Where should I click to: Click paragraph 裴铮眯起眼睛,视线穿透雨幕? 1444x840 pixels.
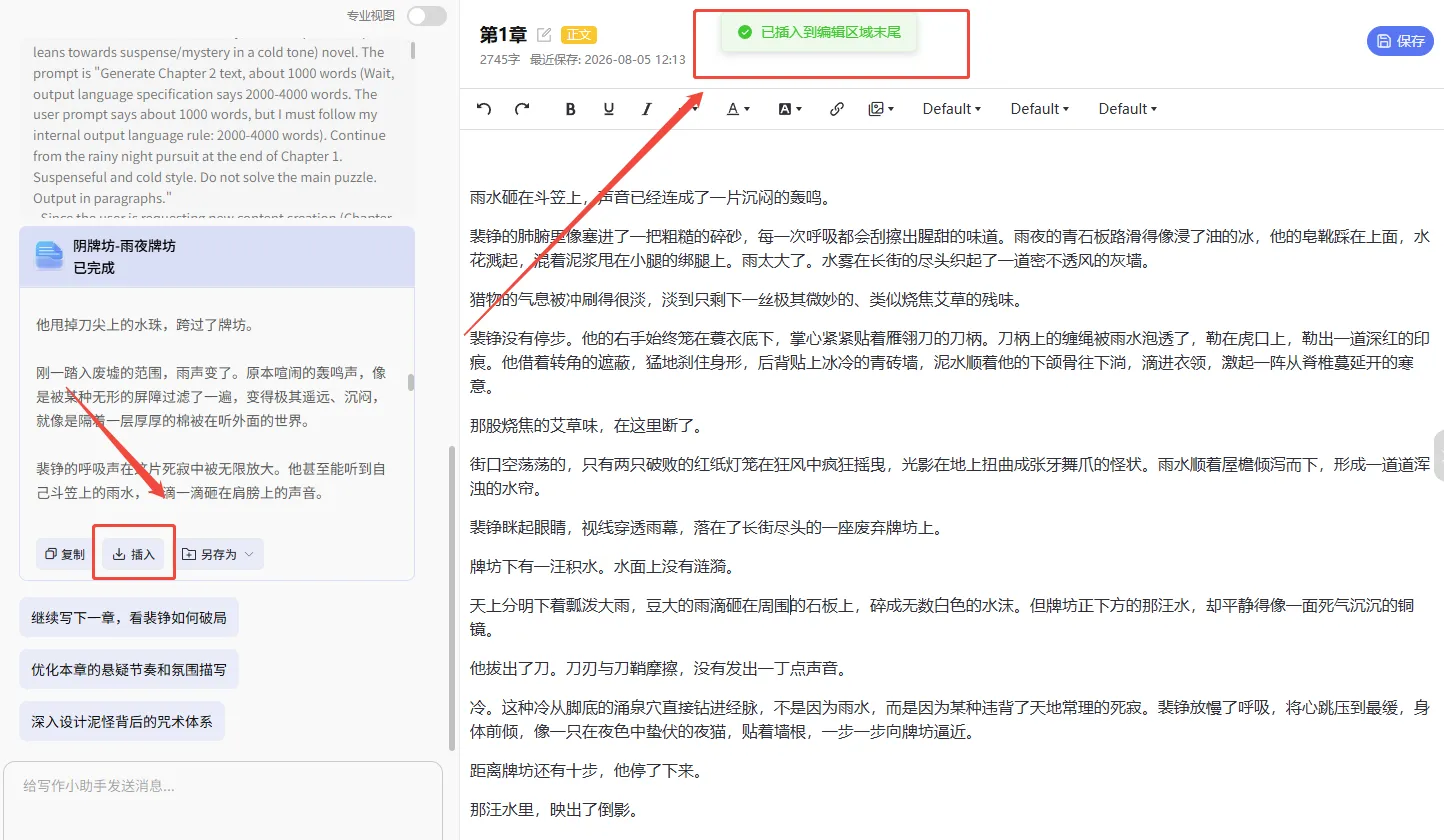[707, 528]
